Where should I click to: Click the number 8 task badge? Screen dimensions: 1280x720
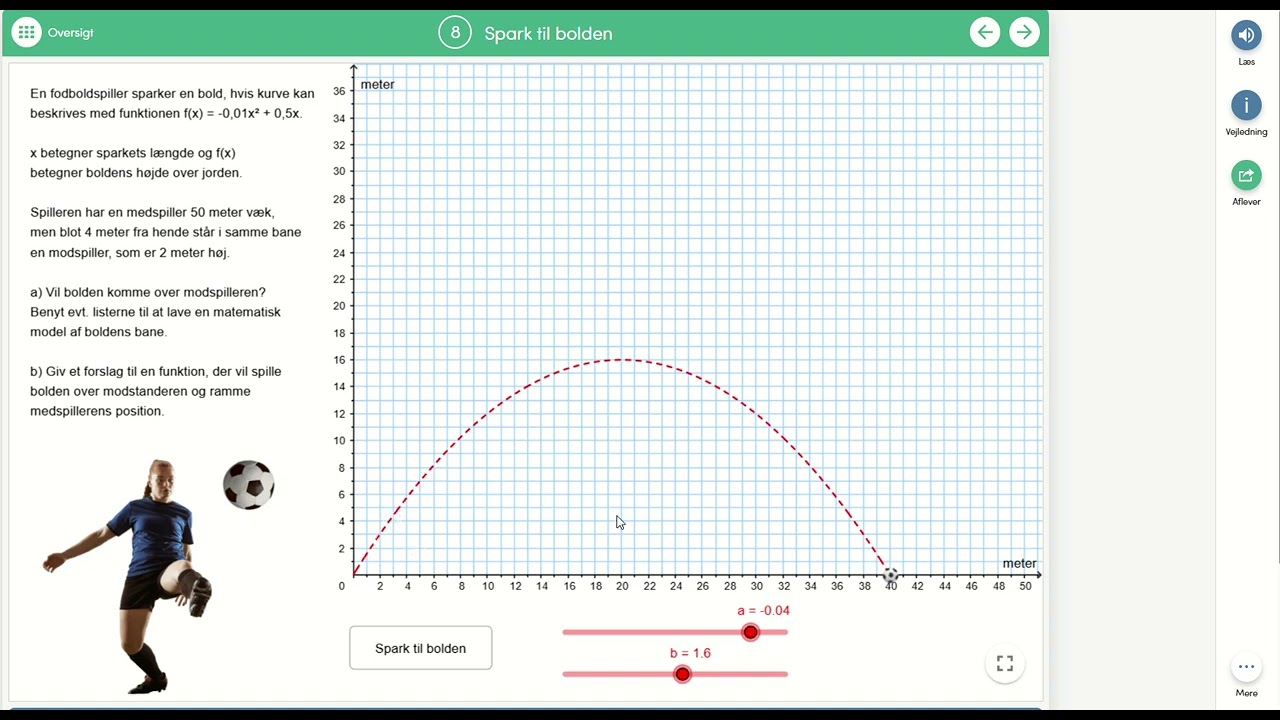click(455, 32)
